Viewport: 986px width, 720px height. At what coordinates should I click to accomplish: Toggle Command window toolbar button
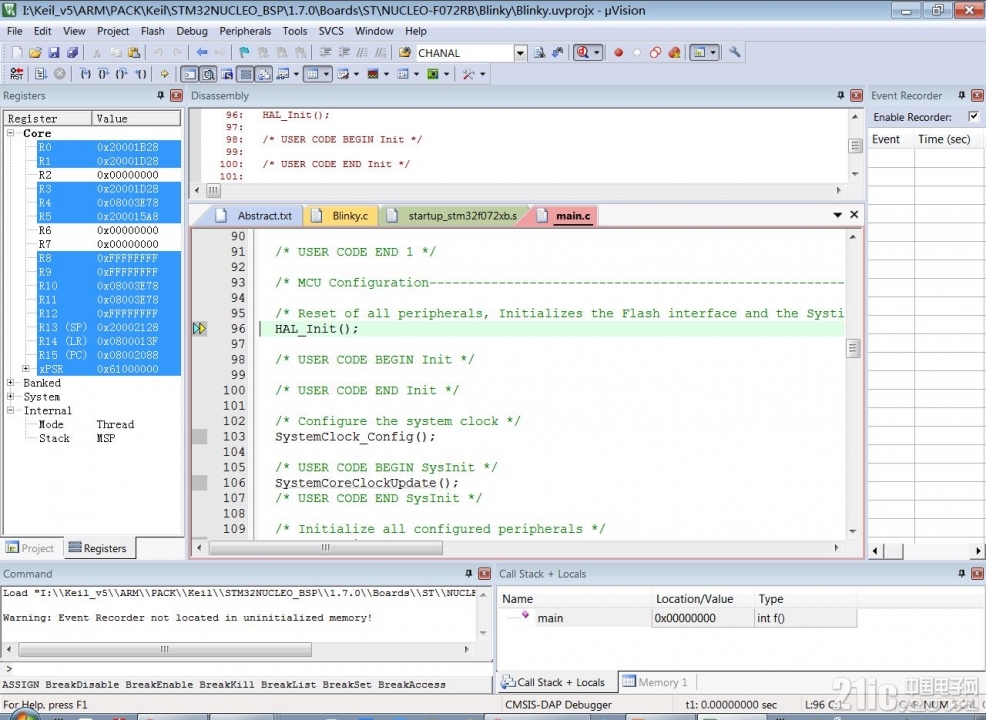point(189,74)
